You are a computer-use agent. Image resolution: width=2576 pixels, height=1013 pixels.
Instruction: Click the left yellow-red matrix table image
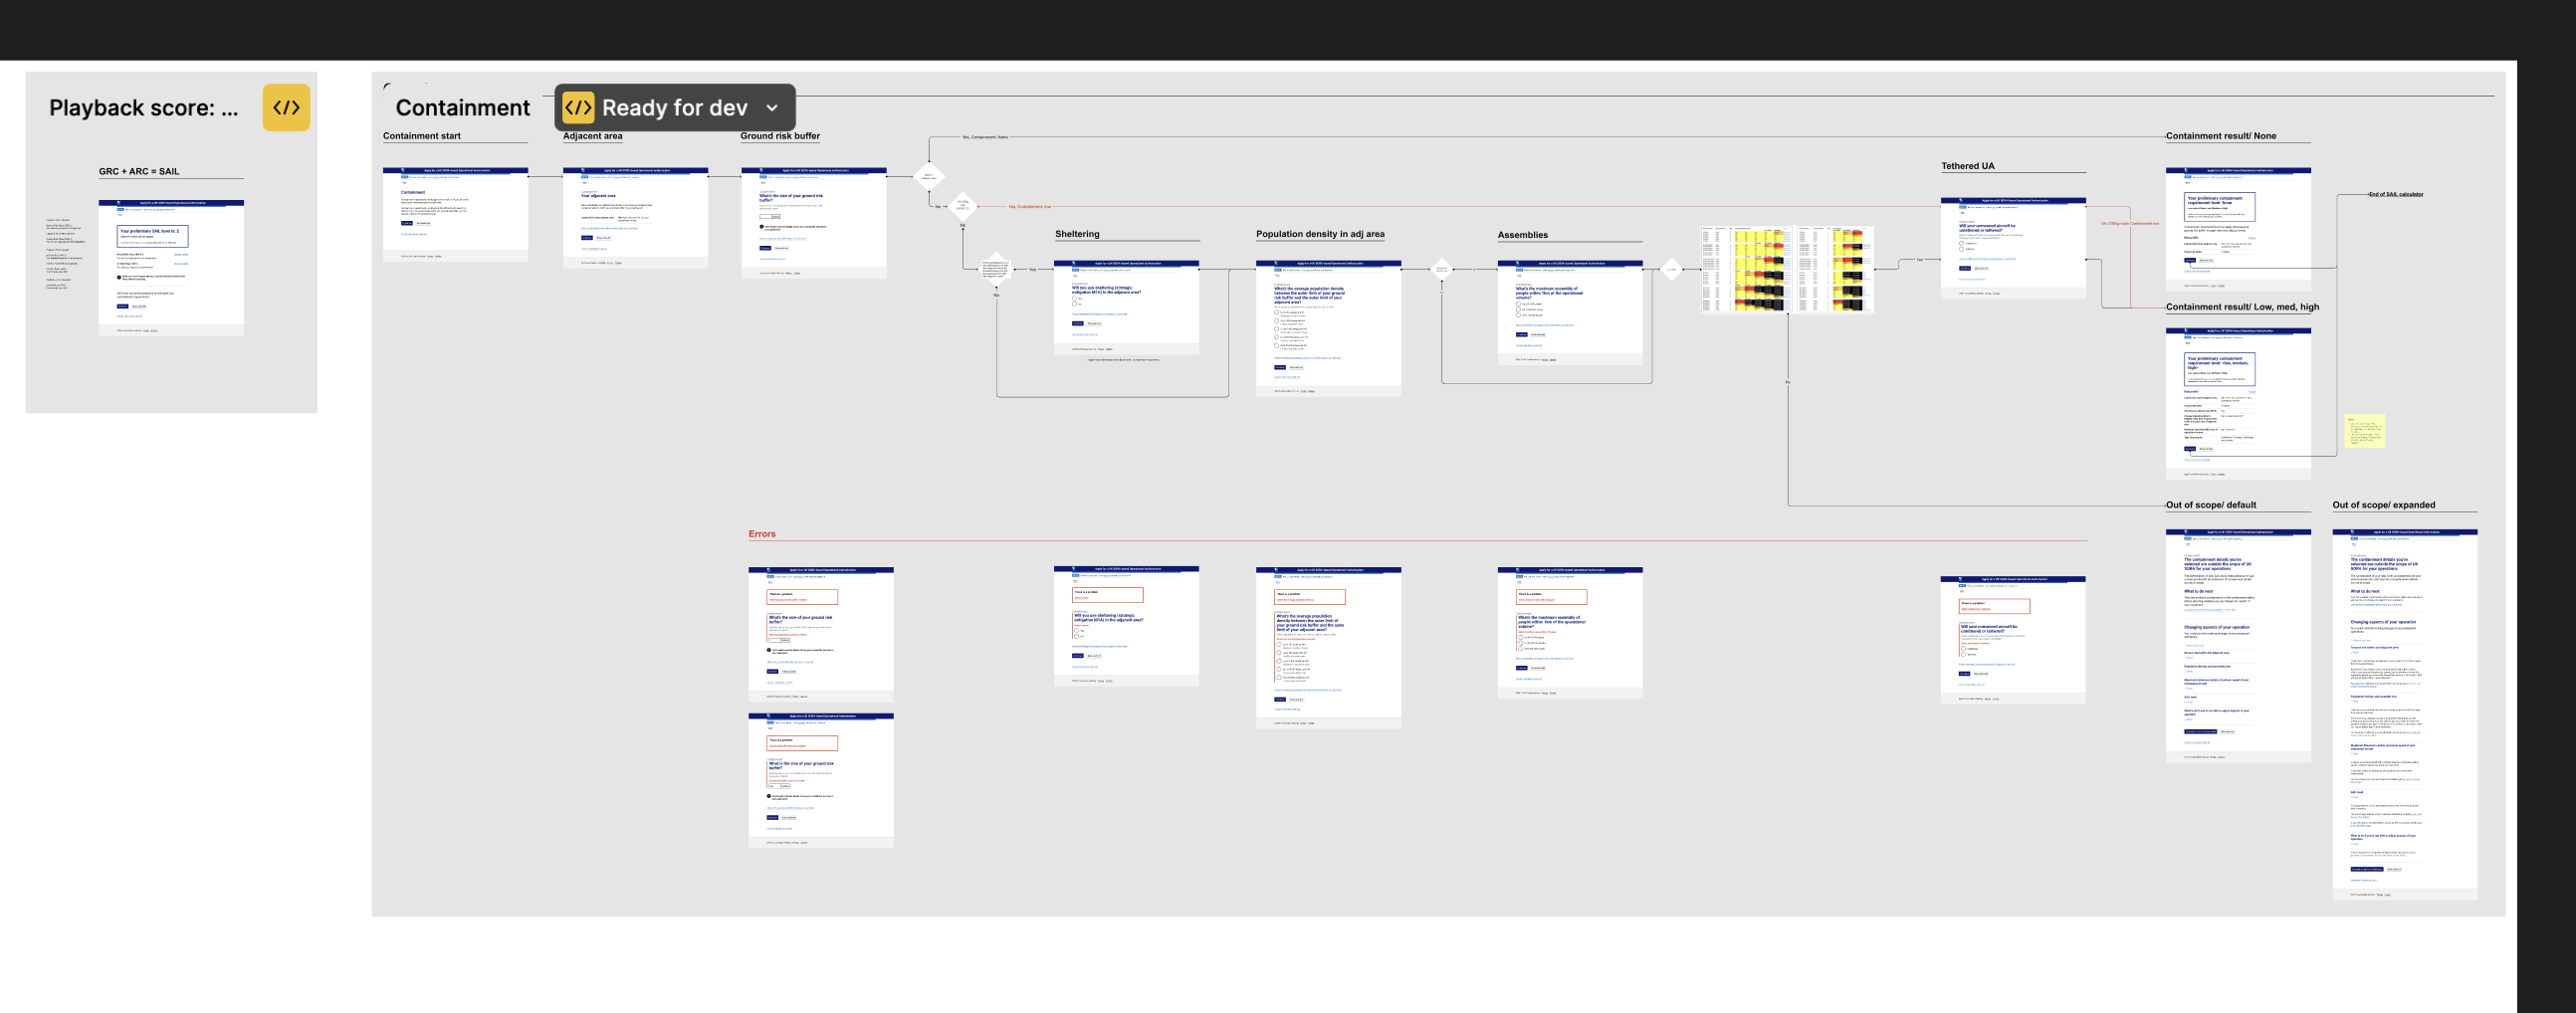point(1745,270)
